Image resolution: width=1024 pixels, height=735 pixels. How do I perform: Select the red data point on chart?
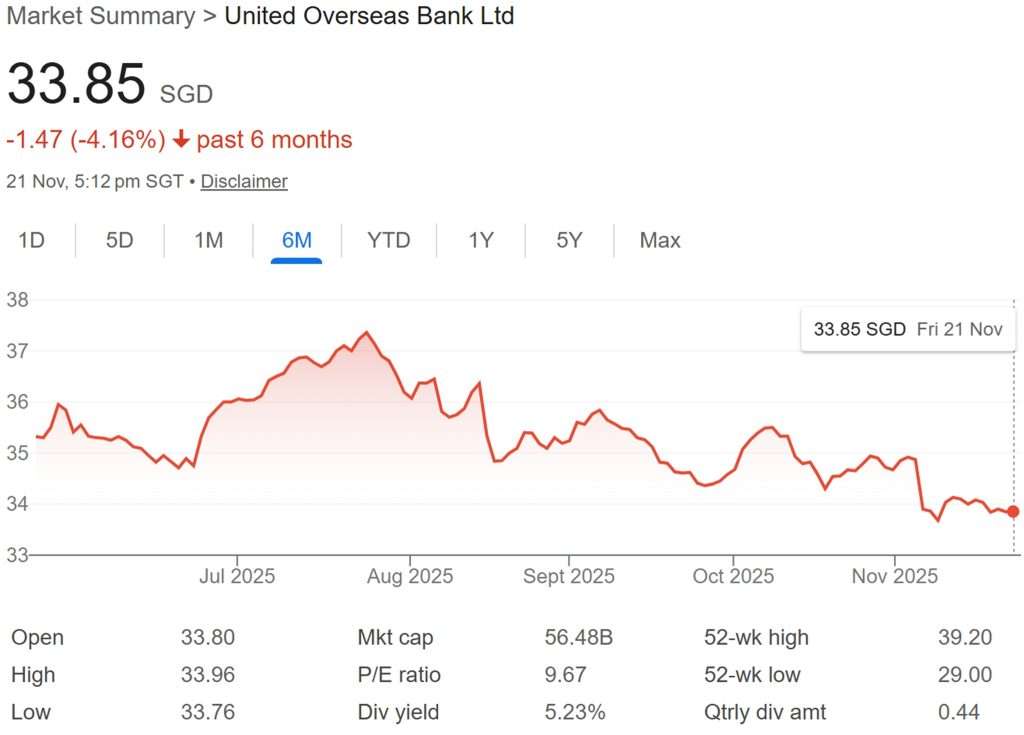point(1012,513)
